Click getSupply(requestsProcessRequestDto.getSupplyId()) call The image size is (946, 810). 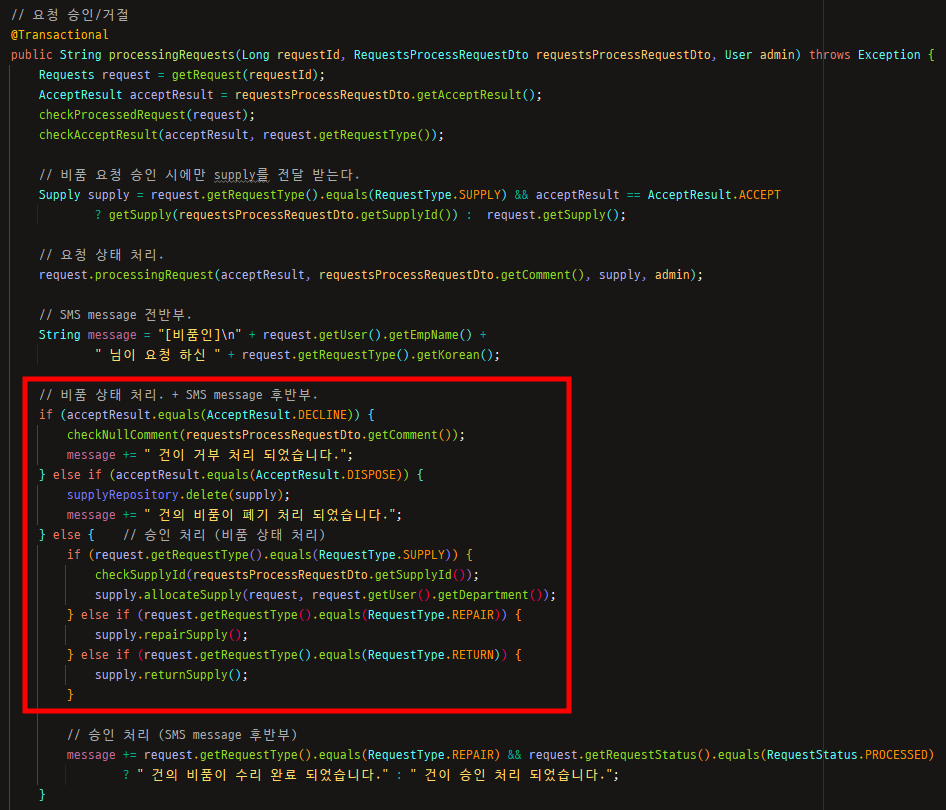click(x=284, y=215)
